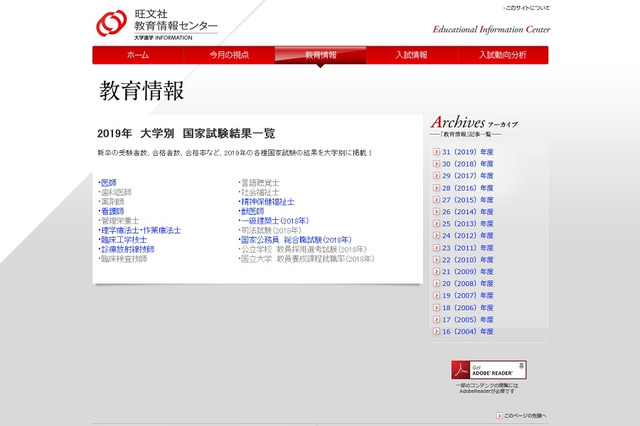The image size is (640, 426).
Task: Click arrow icon beside 27 (2015) 年度
Action: [436, 200]
